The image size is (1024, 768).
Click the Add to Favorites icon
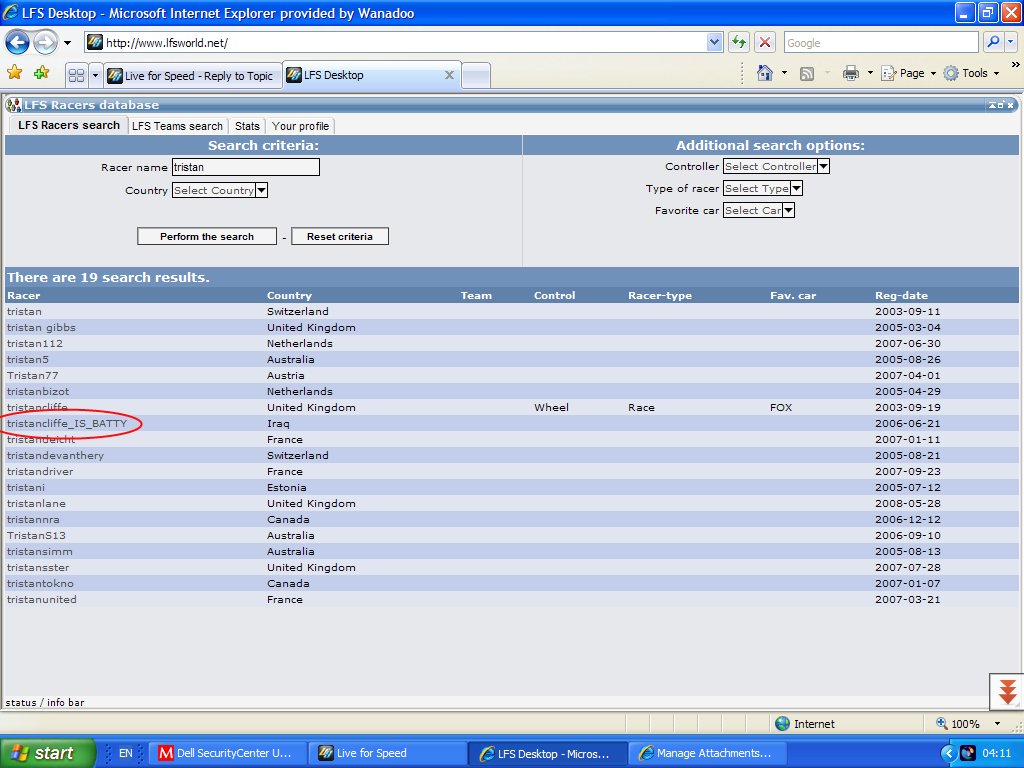42,73
